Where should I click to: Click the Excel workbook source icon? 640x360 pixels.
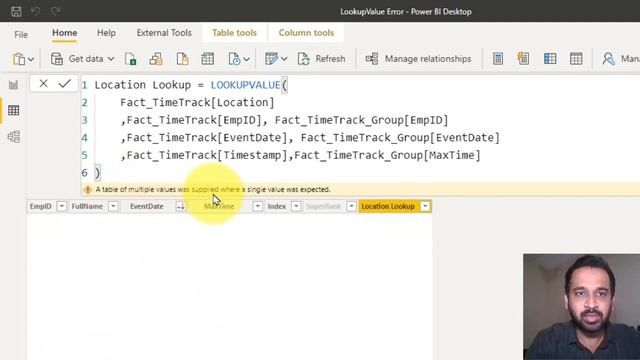[131, 59]
